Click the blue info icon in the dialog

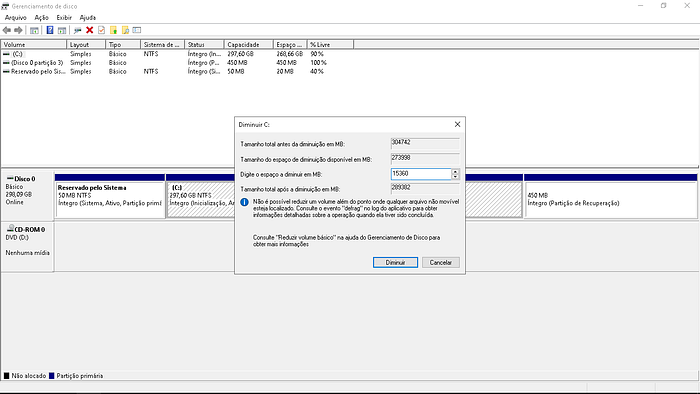point(244,202)
